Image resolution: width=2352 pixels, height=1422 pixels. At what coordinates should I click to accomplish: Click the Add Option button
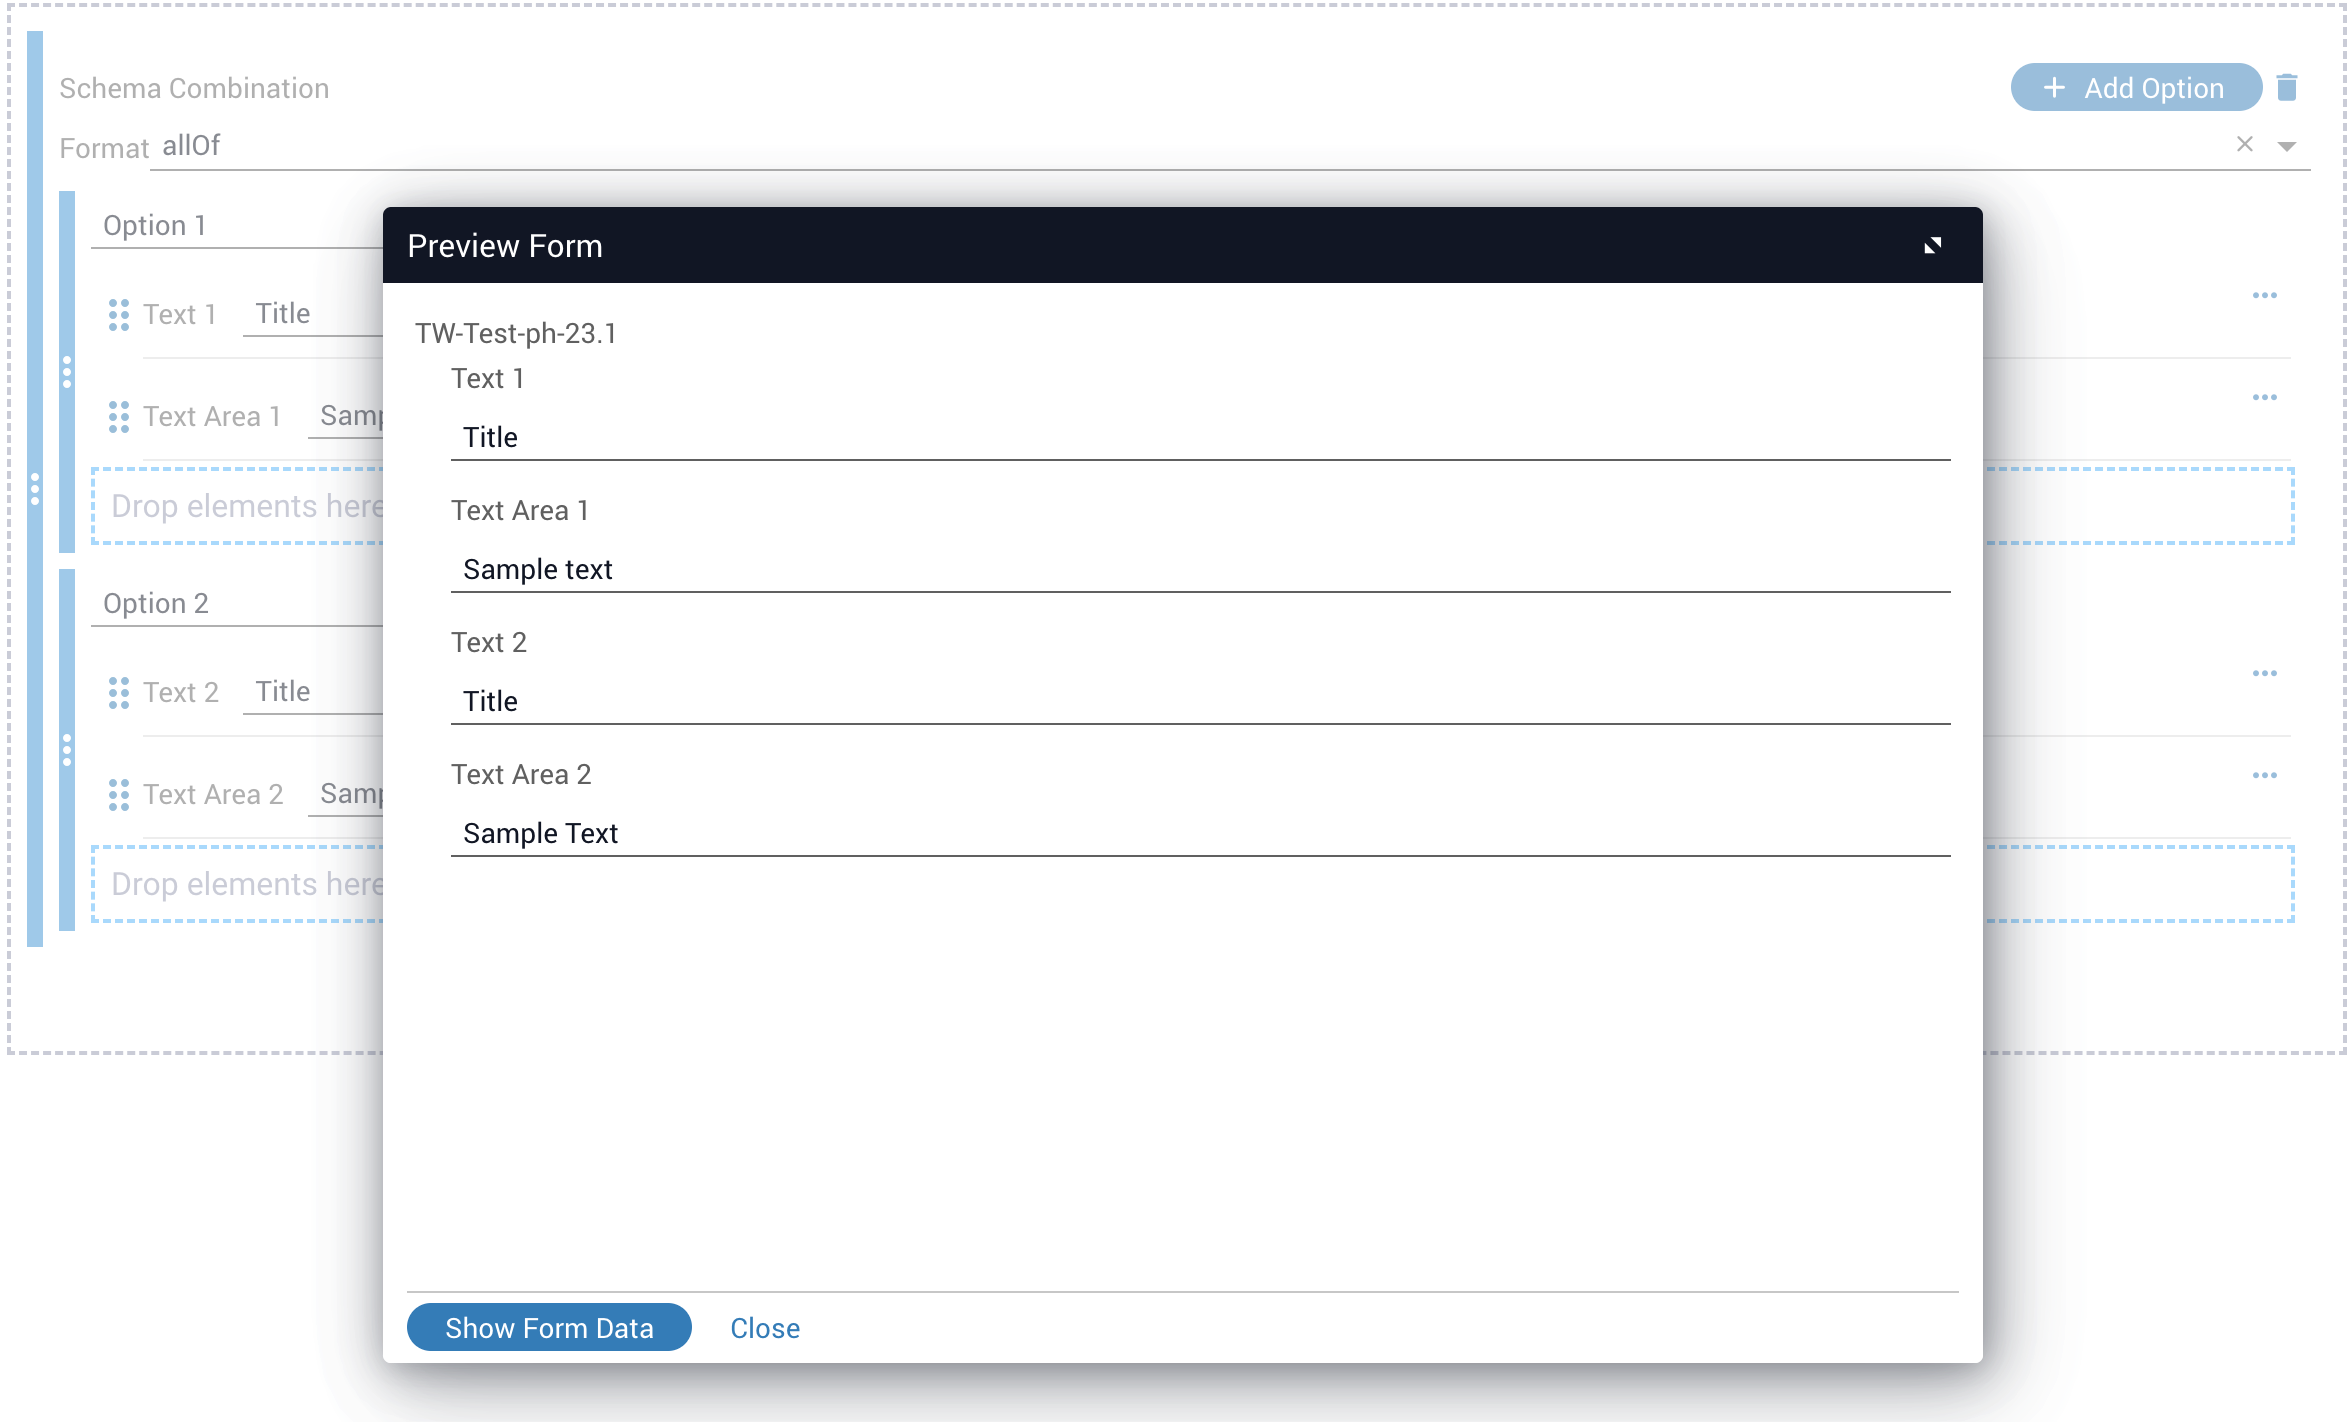point(2135,88)
